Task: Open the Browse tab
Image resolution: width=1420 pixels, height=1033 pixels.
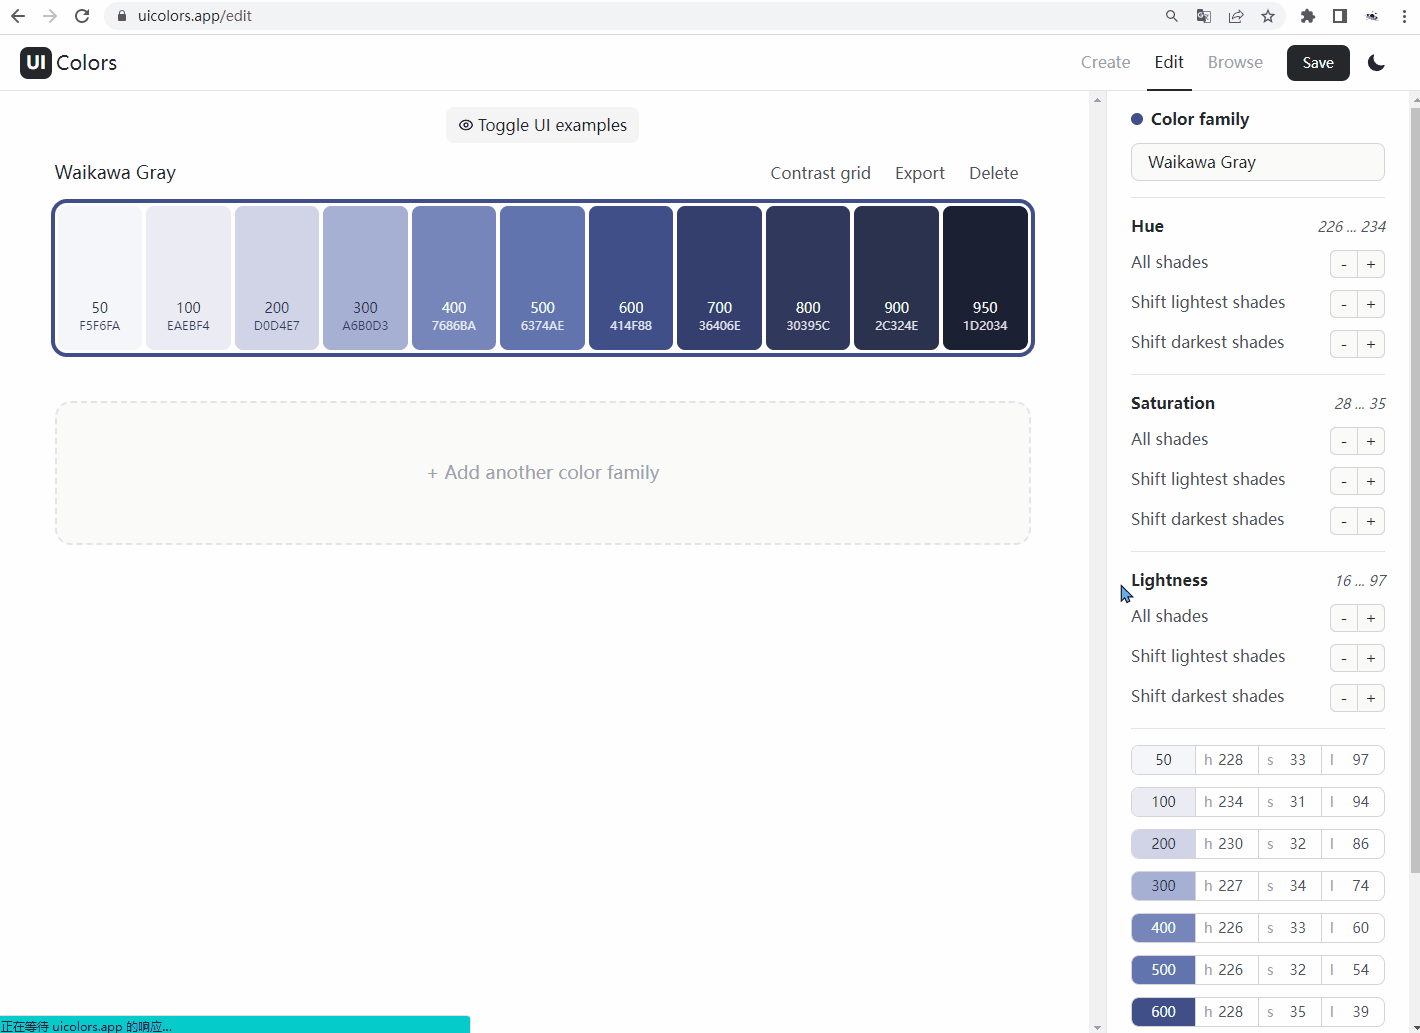Action: pyautogui.click(x=1235, y=62)
